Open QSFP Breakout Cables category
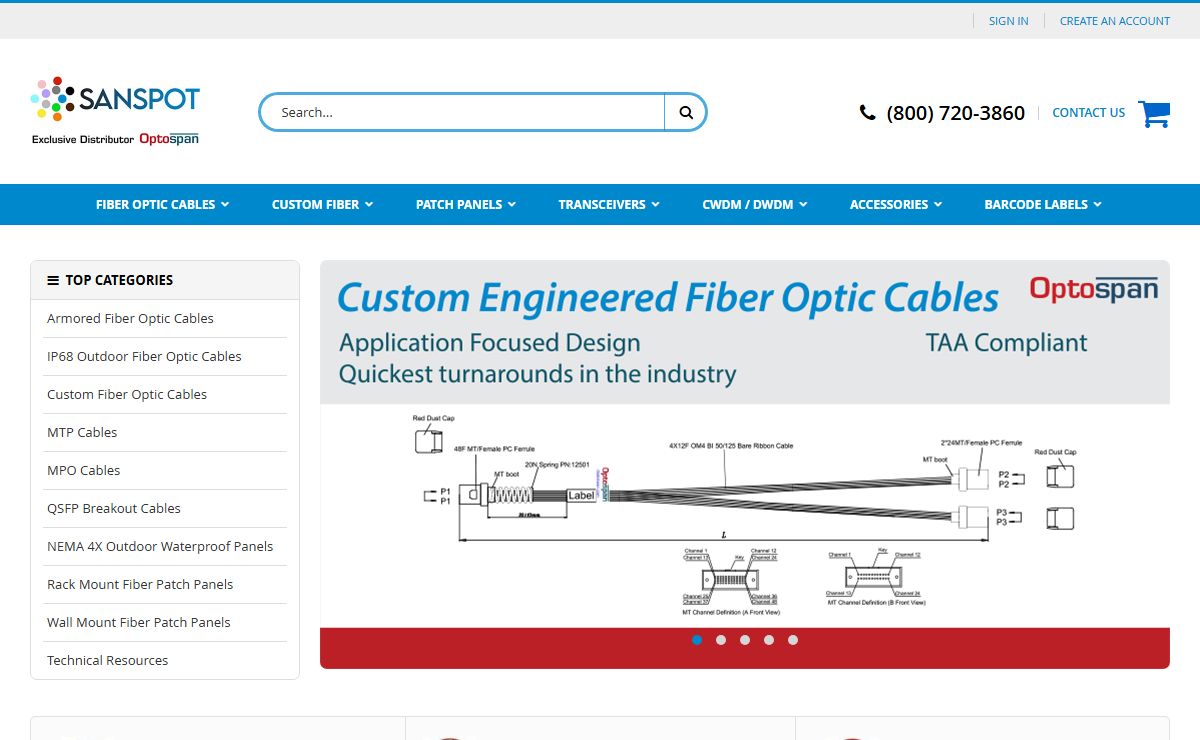The image size is (1200, 740). point(114,508)
